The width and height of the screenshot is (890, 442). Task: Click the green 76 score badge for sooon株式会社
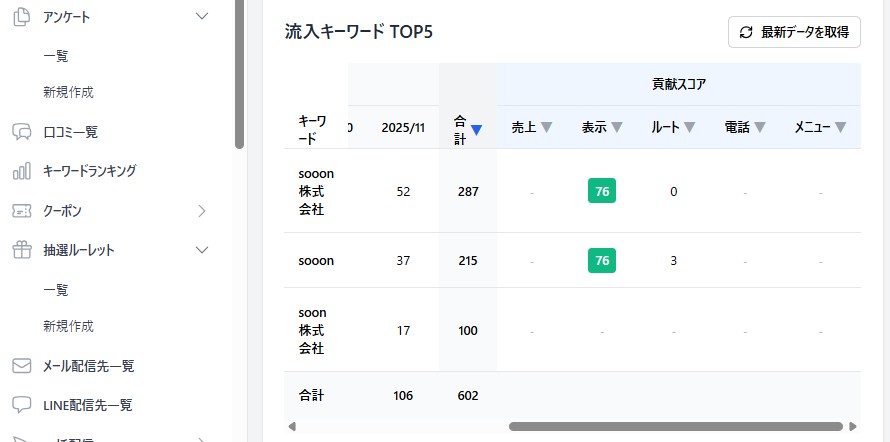[x=602, y=191]
